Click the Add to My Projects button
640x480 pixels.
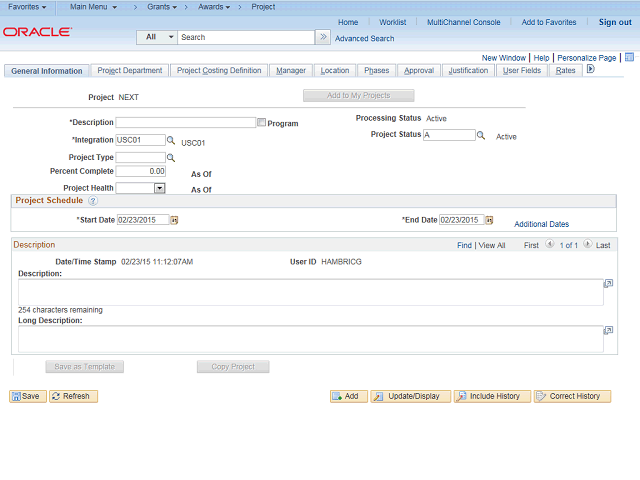pyautogui.click(x=358, y=96)
